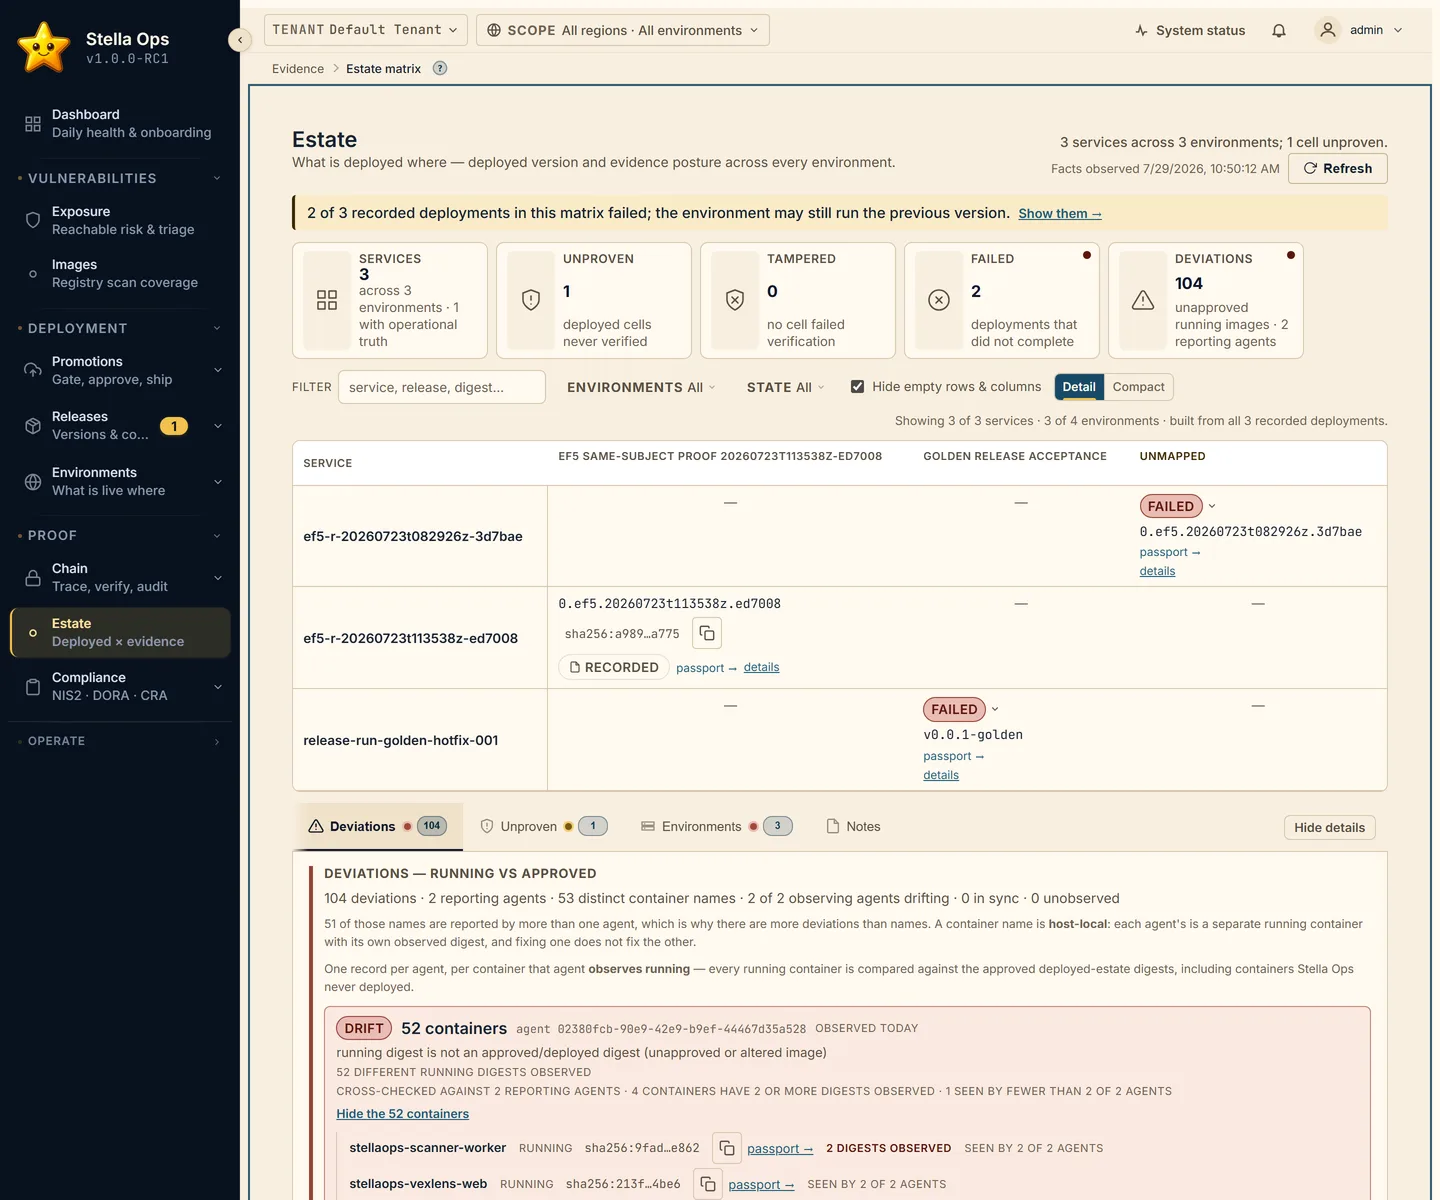The width and height of the screenshot is (1440, 1200).
Task: Click the Deviations card warning triangle icon
Action: click(x=1143, y=300)
